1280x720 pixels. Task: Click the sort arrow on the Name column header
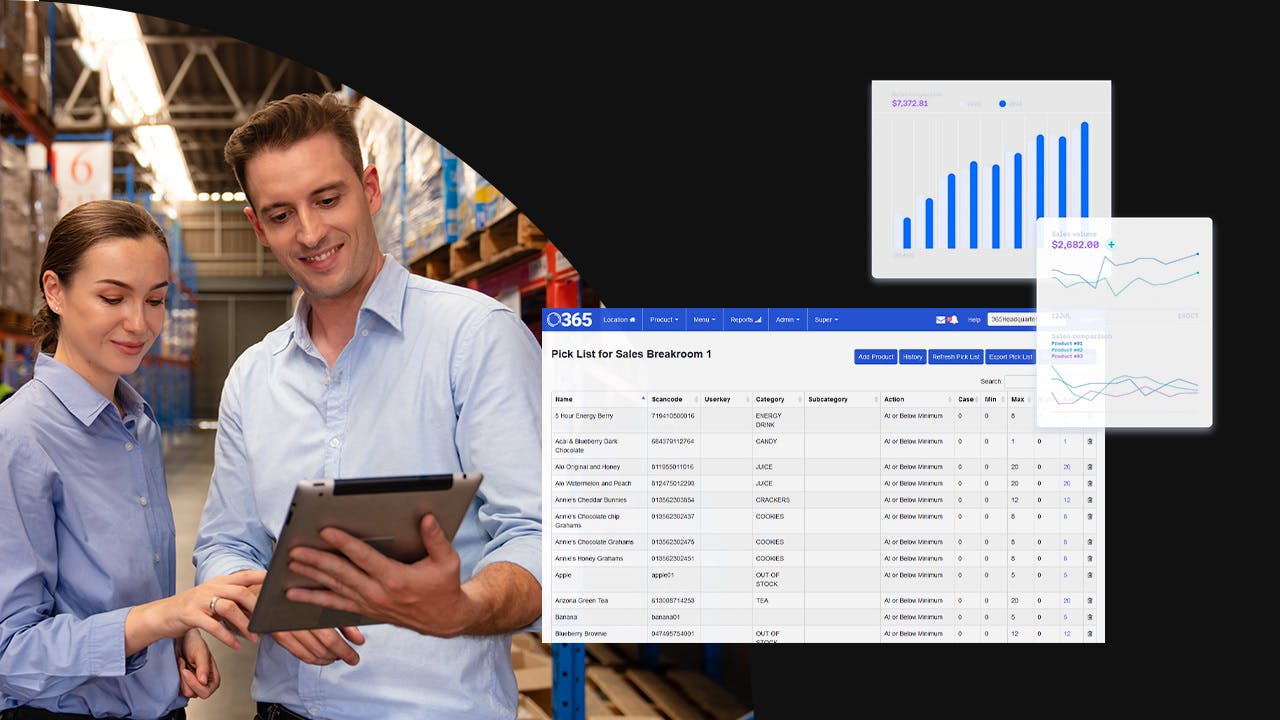click(642, 398)
